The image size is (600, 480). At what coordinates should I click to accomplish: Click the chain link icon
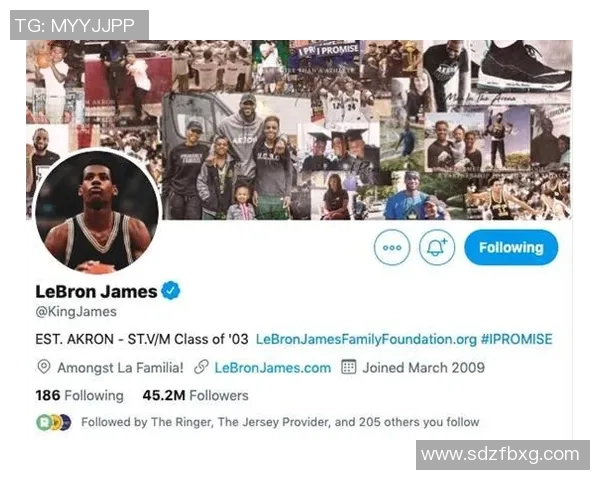[x=201, y=367]
